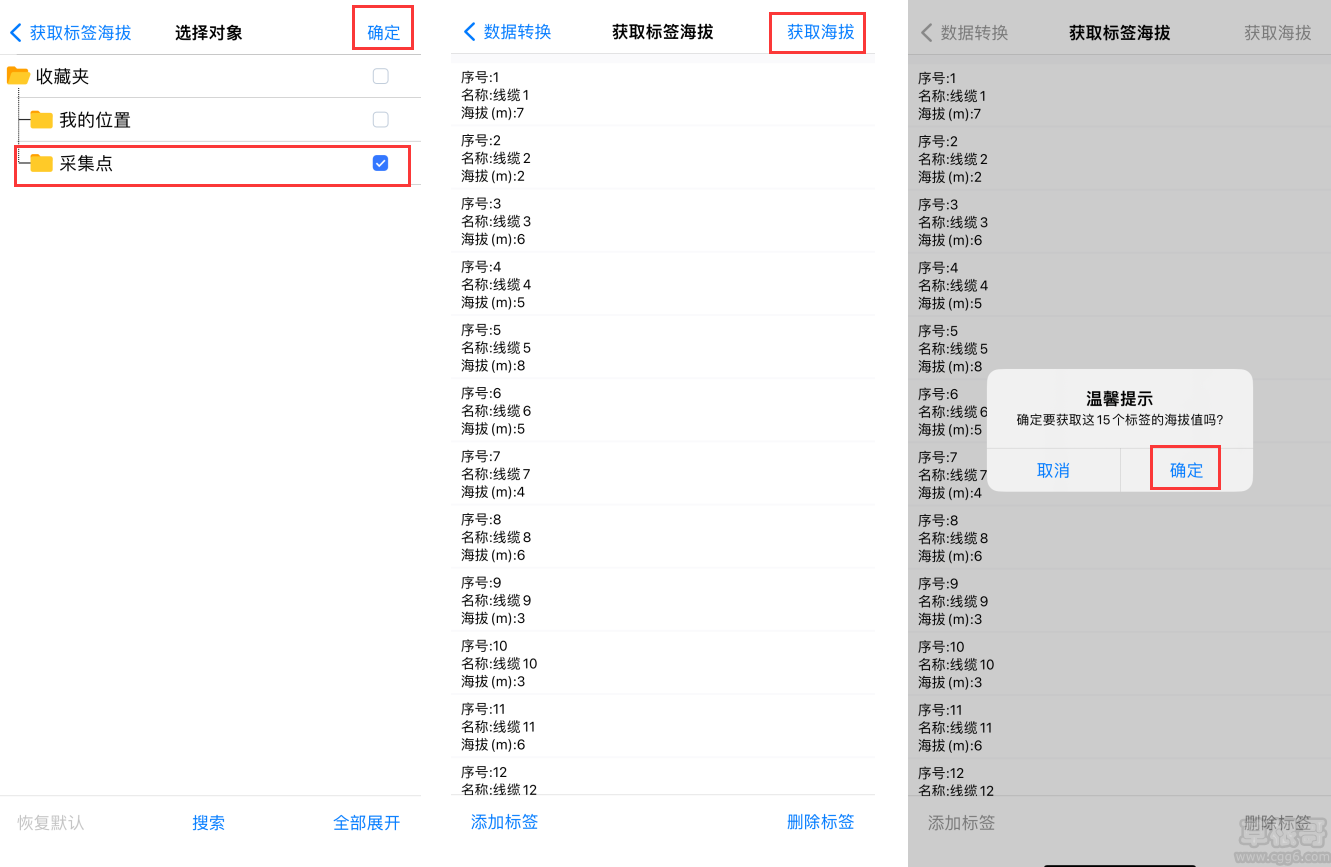Click 海拔(m):8 under 线缆5 in middle list

493,366
